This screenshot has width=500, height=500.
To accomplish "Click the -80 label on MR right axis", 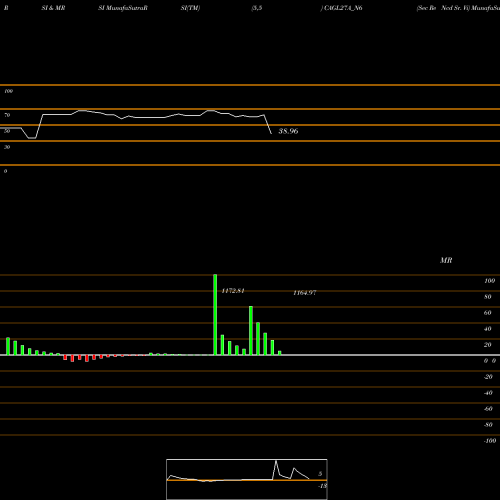I will pyautogui.click(x=488, y=425).
